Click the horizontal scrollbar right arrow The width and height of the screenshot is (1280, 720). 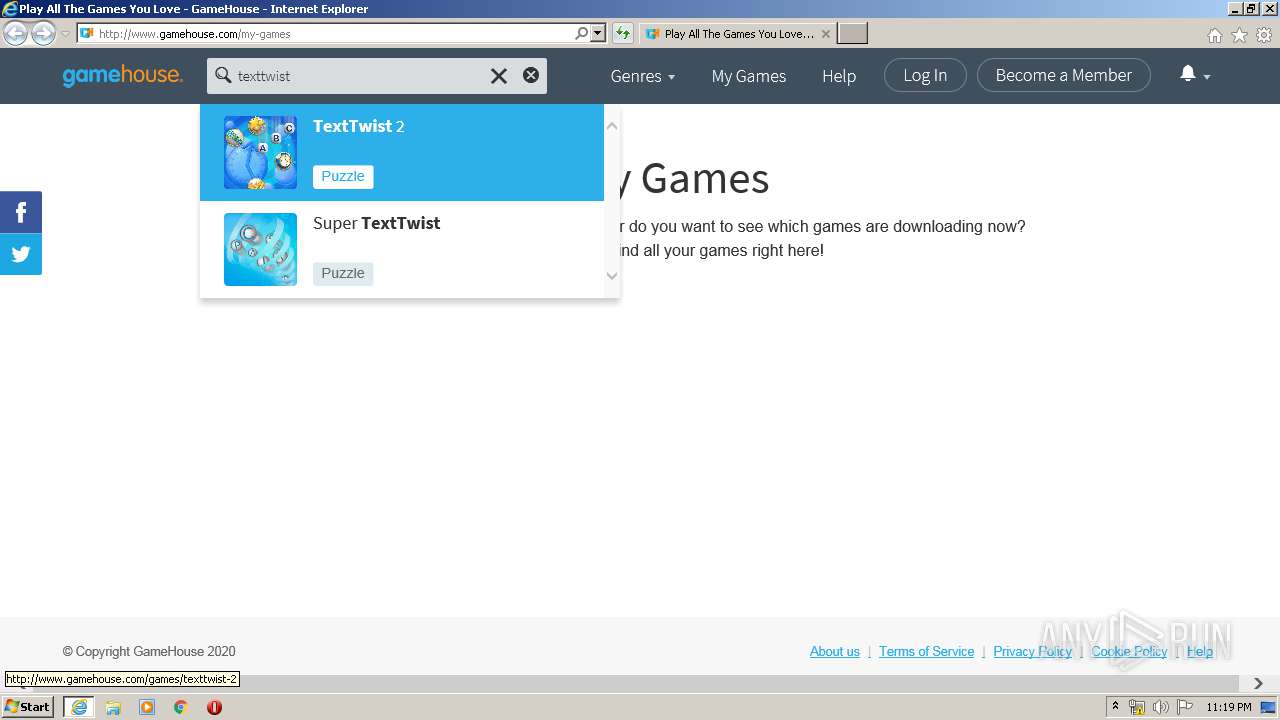(1258, 683)
